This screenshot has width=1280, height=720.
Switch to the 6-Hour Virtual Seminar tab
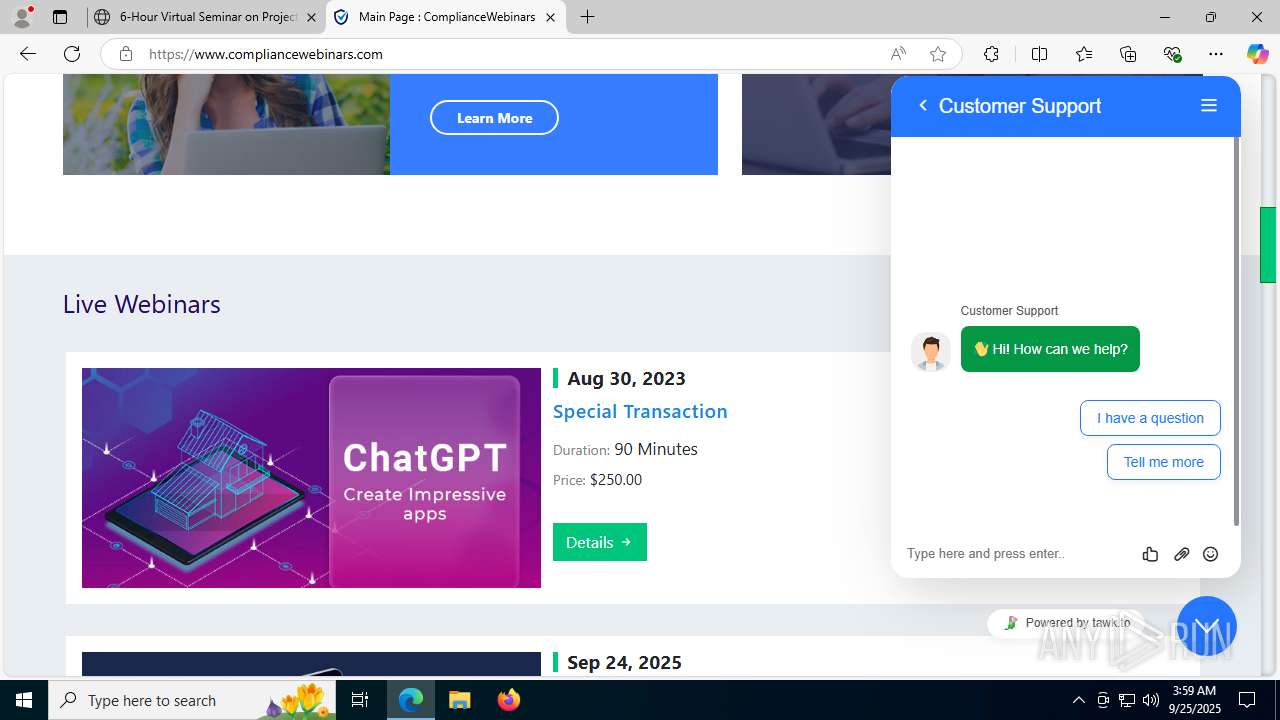tap(205, 17)
